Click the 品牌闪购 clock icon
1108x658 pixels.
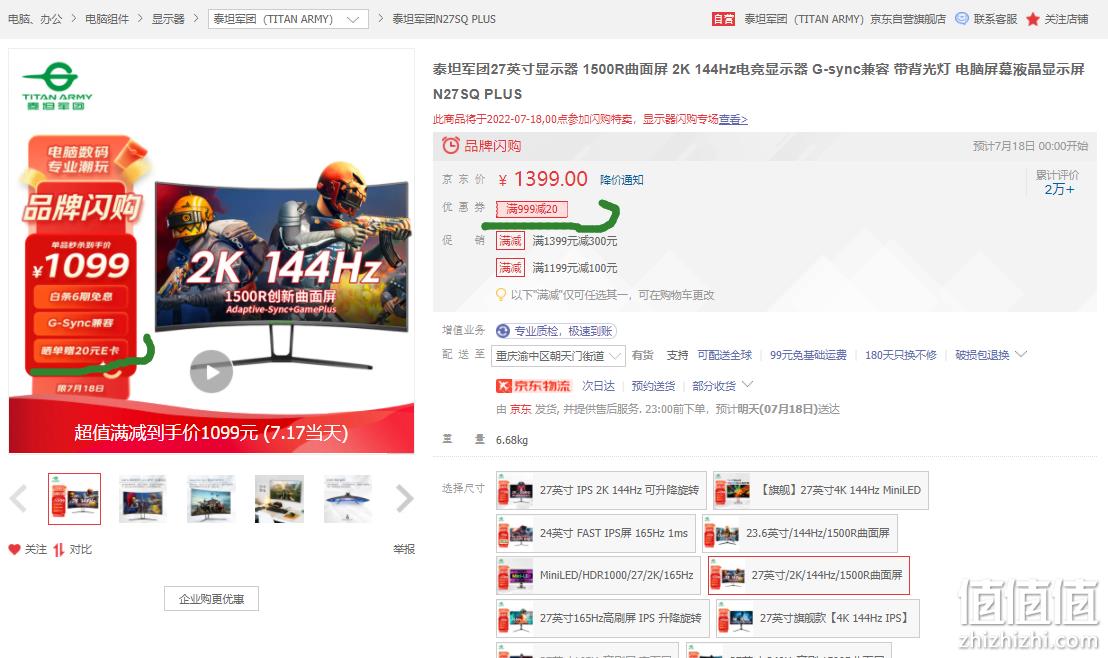tap(450, 146)
